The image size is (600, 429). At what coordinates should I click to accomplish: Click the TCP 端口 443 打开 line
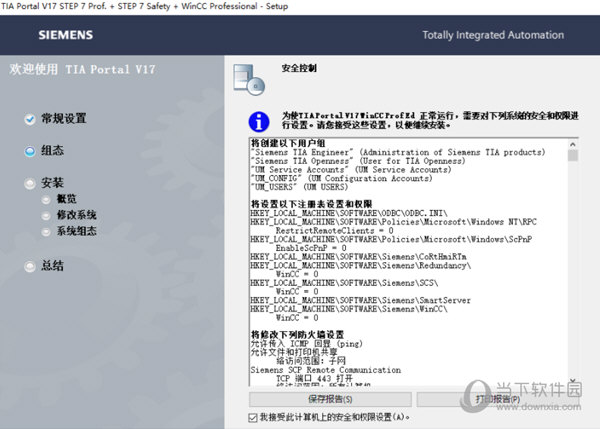(x=314, y=378)
